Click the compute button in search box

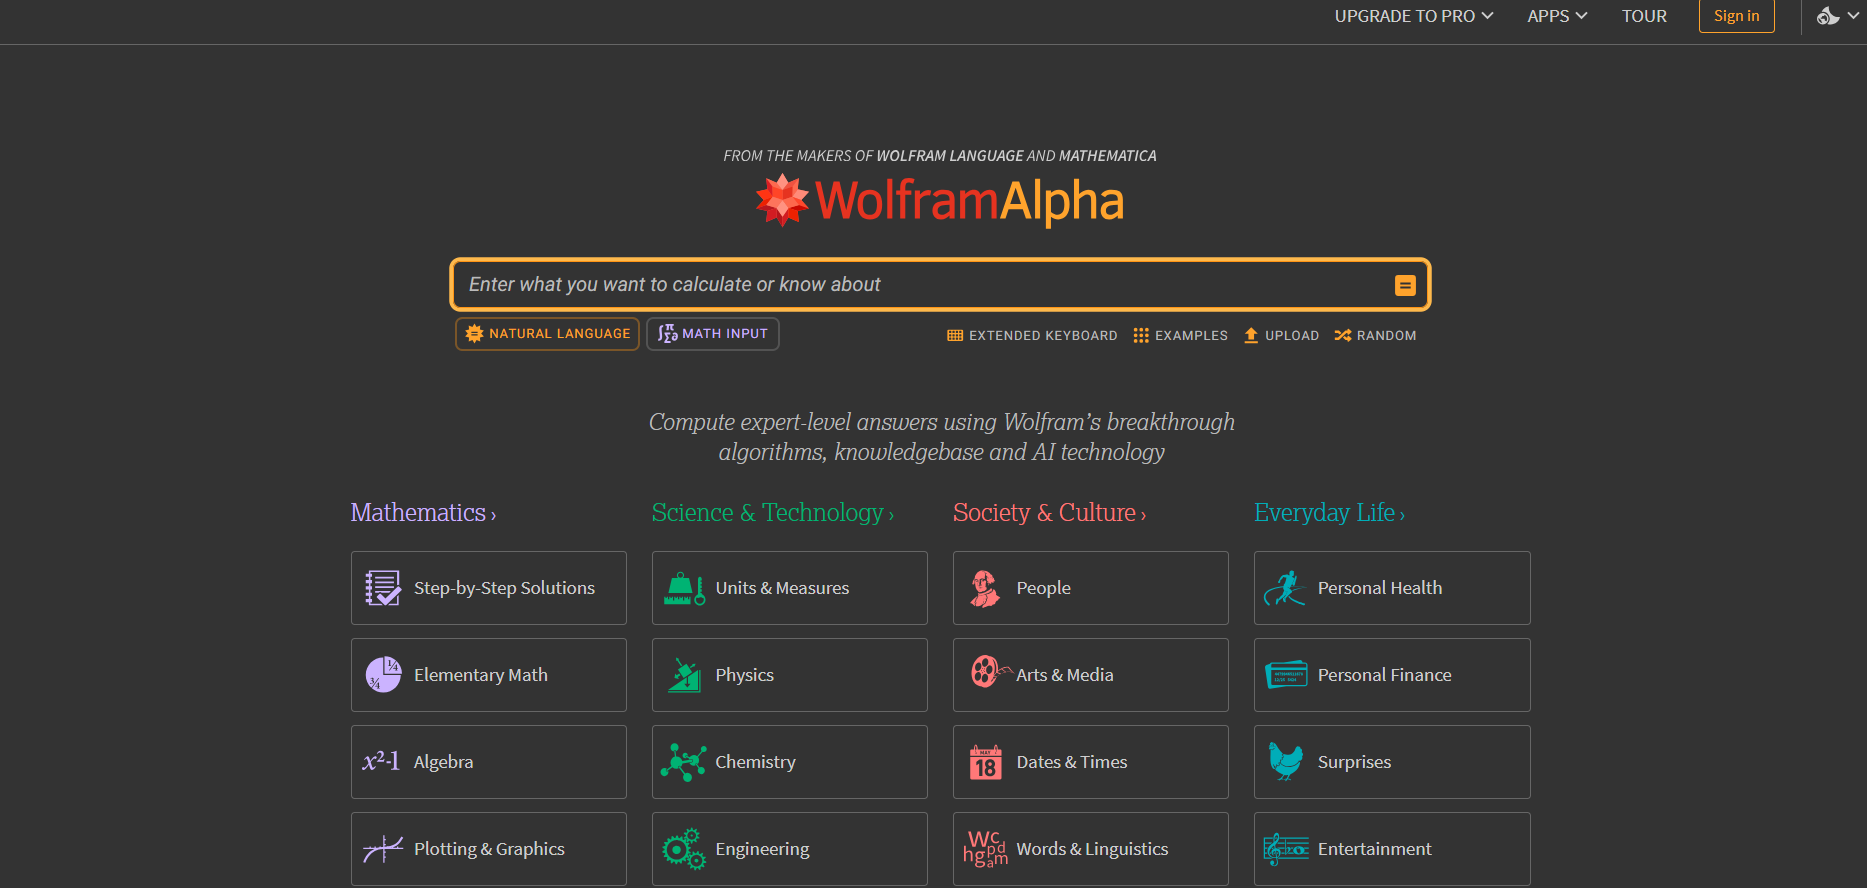(1404, 285)
